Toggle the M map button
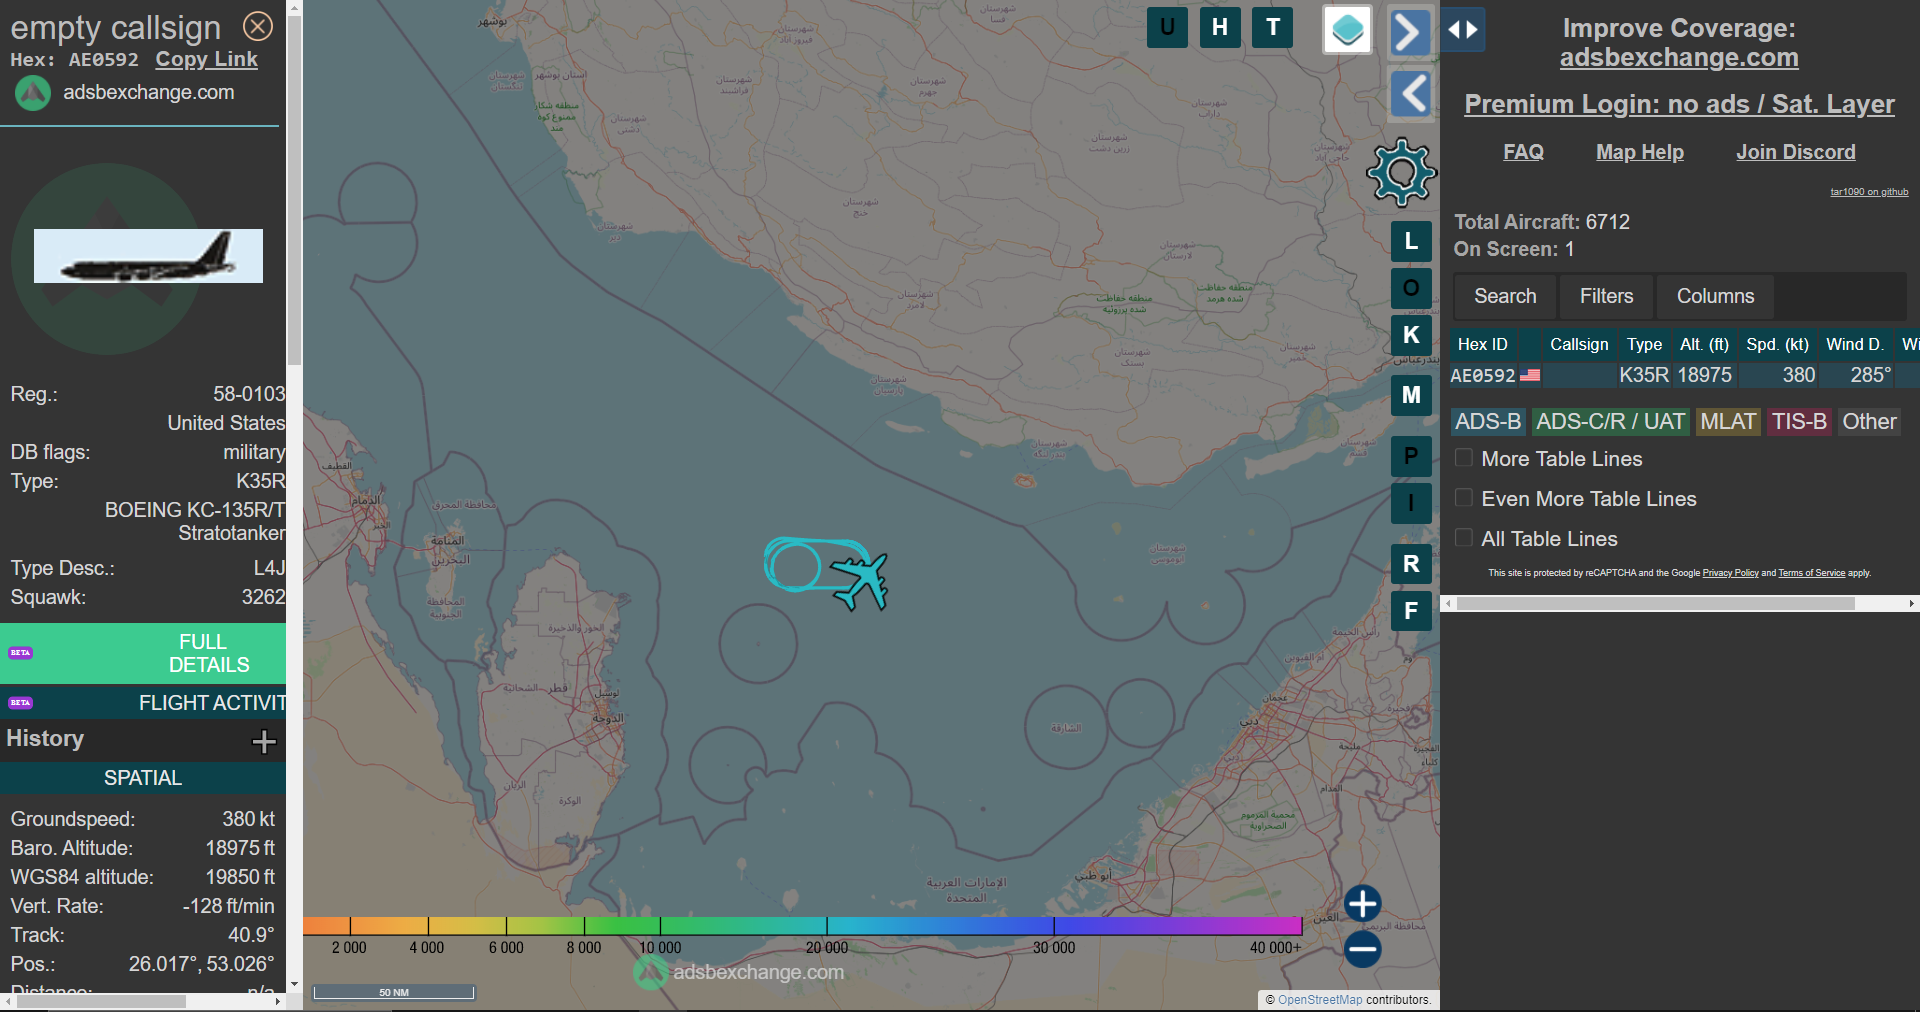This screenshot has width=1920, height=1012. point(1411,395)
